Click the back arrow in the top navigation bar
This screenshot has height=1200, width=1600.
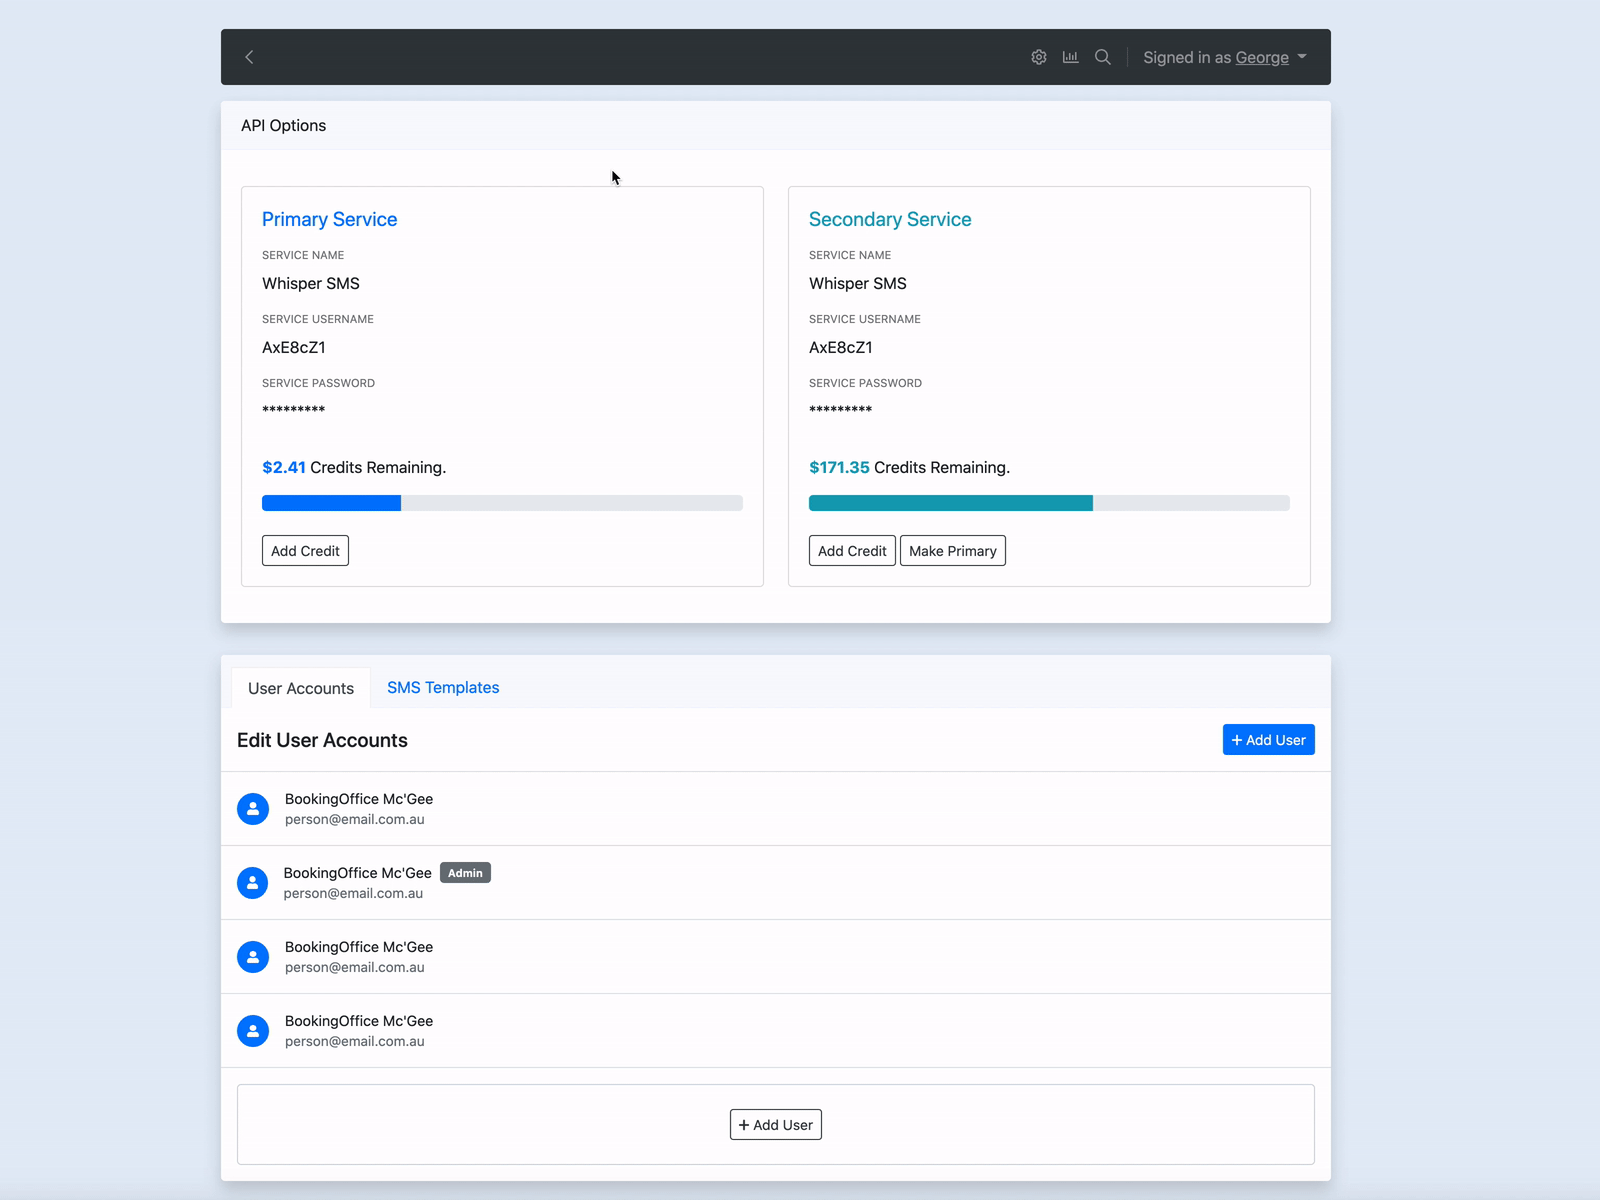pyautogui.click(x=249, y=57)
